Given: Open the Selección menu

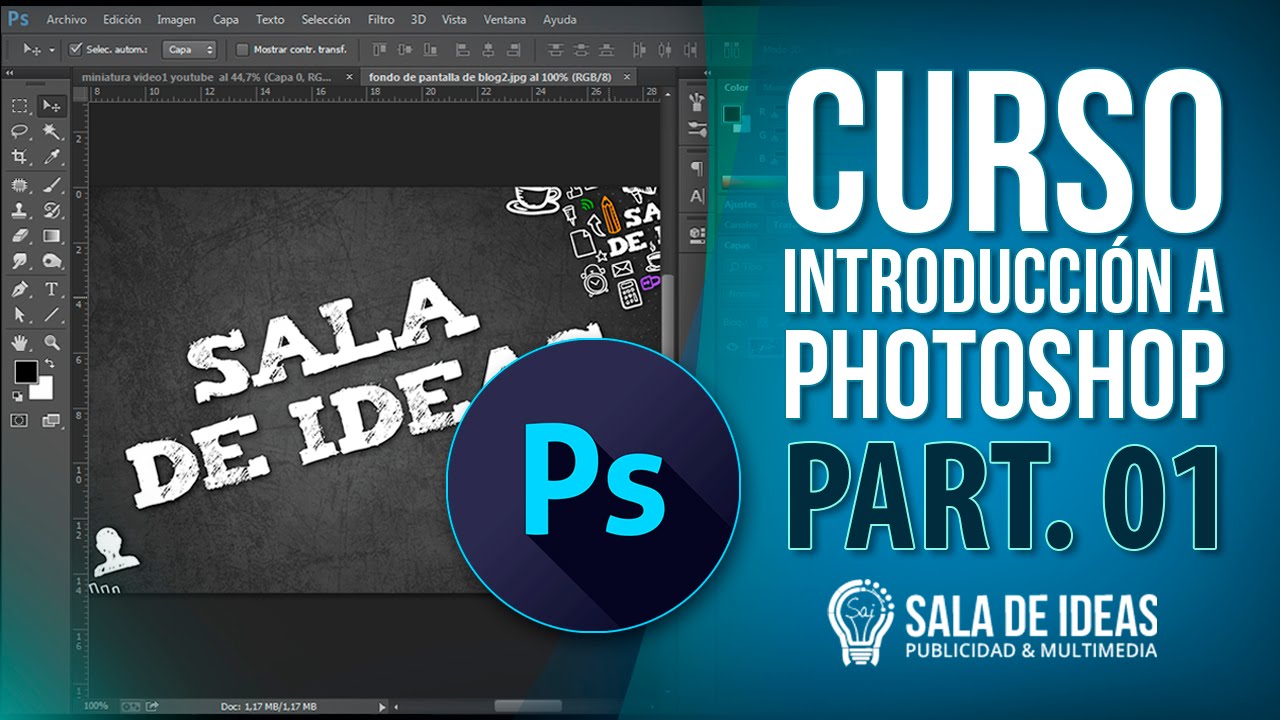Looking at the screenshot, I should [326, 19].
